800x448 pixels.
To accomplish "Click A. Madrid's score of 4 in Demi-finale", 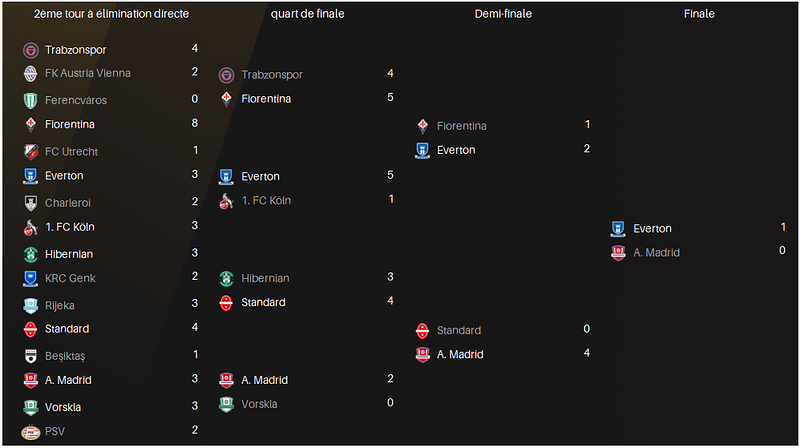I will click(587, 353).
